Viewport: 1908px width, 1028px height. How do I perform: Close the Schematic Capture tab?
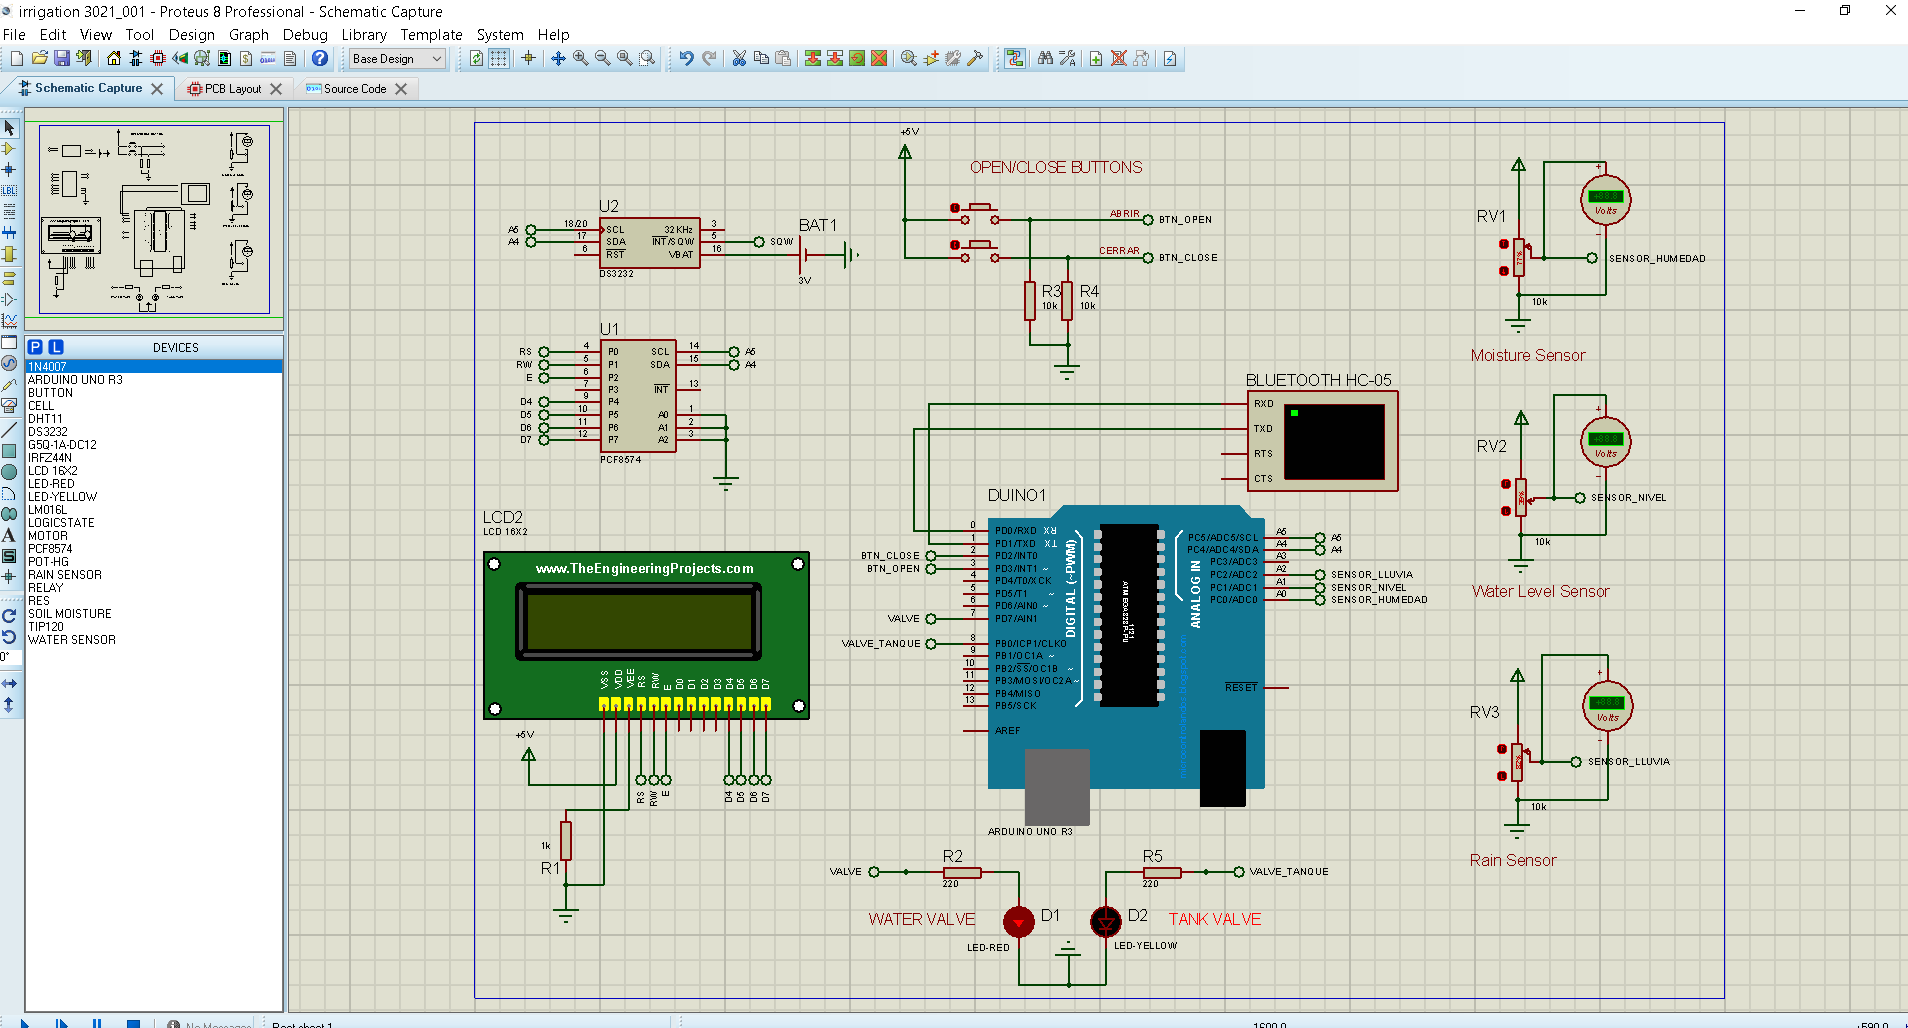pyautogui.click(x=157, y=89)
